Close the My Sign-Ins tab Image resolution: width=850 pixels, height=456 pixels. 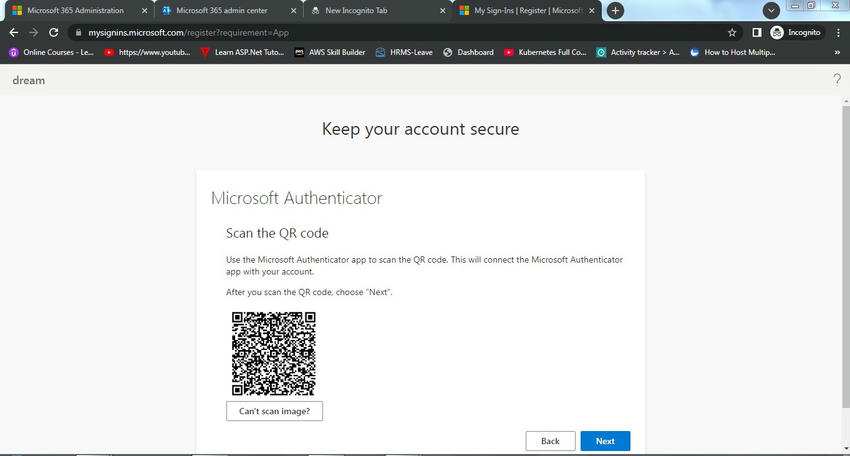(591, 10)
